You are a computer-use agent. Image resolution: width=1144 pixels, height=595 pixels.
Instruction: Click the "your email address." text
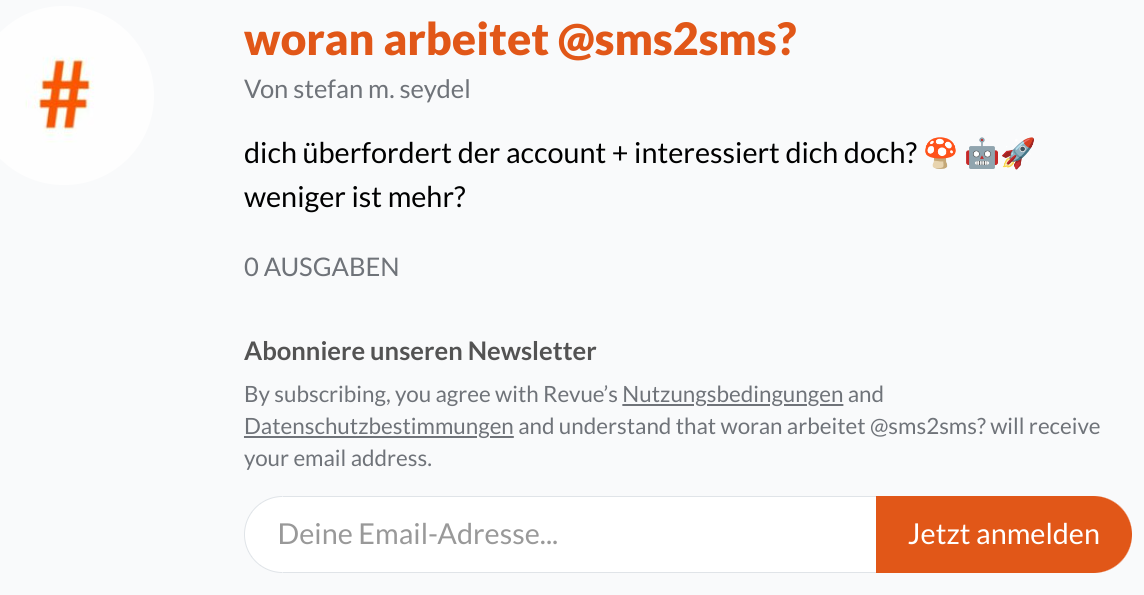[x=338, y=460]
